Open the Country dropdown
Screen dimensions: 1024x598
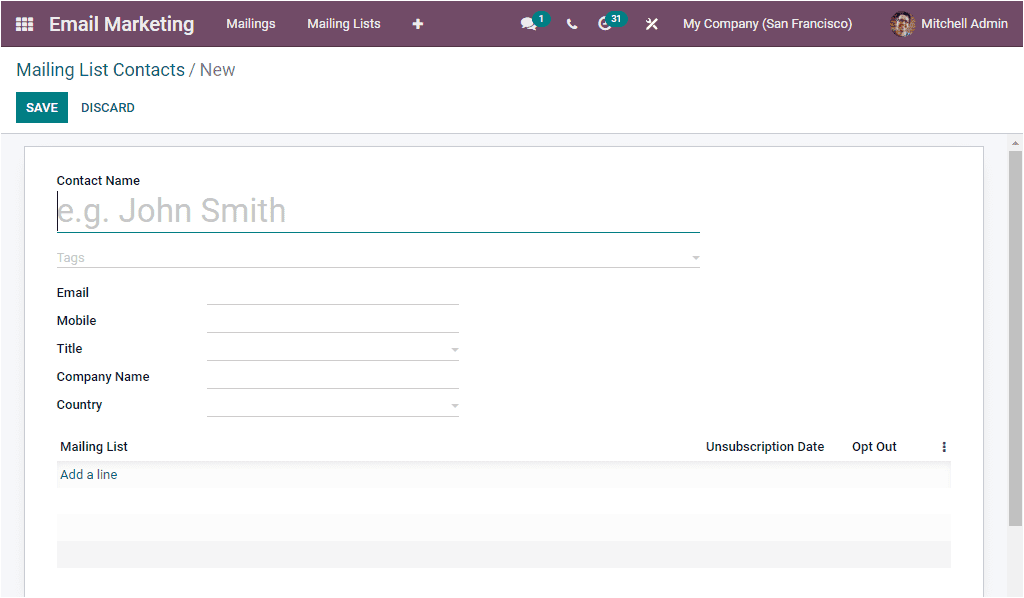point(455,404)
